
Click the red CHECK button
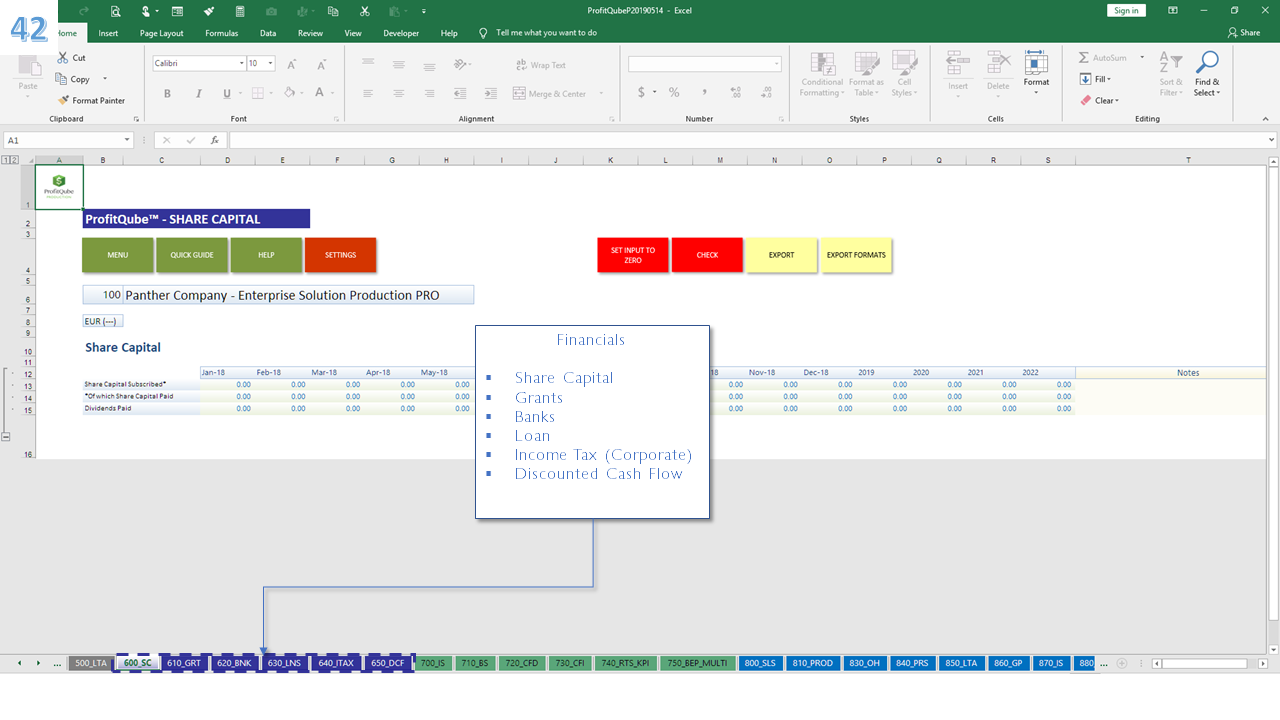tap(707, 255)
